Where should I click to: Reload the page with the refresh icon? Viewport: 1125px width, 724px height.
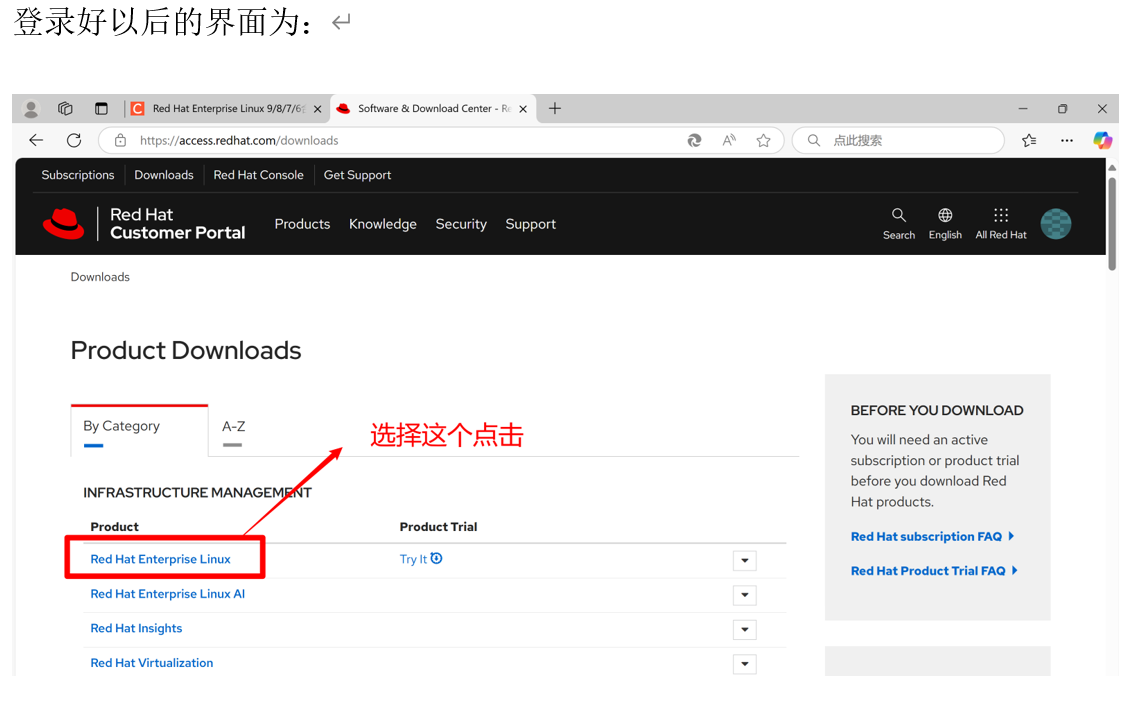click(x=74, y=141)
